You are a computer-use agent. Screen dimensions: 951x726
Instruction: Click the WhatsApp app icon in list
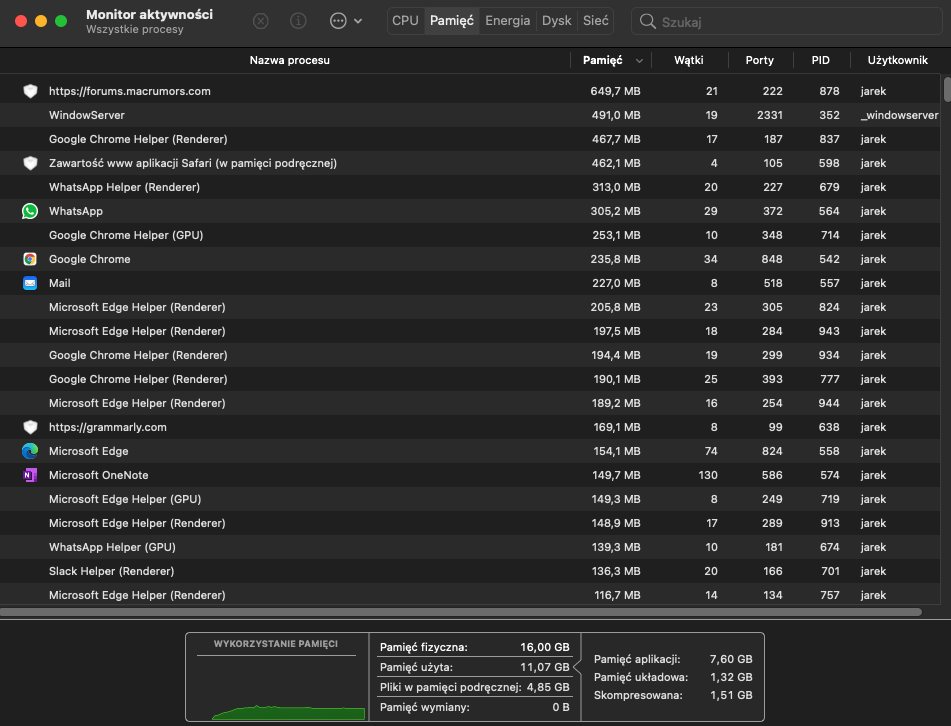click(x=30, y=211)
